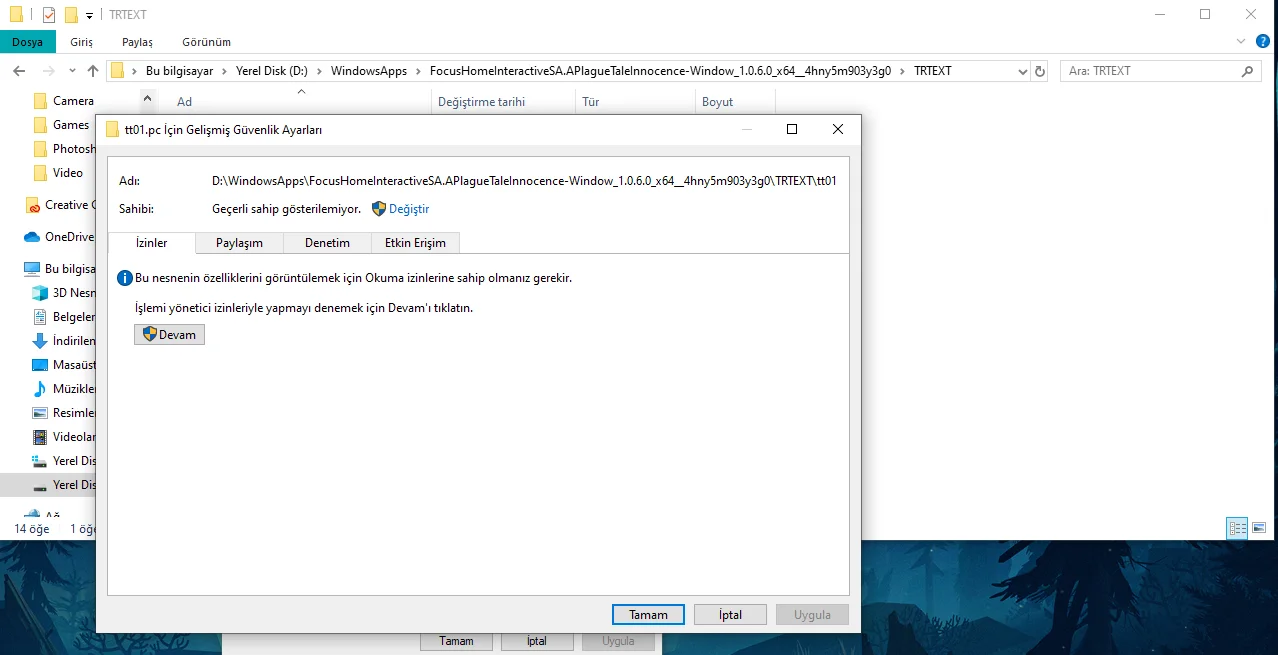The image size is (1278, 655).
Task: Expand the ribbon with the chevron icon
Action: (1240, 41)
